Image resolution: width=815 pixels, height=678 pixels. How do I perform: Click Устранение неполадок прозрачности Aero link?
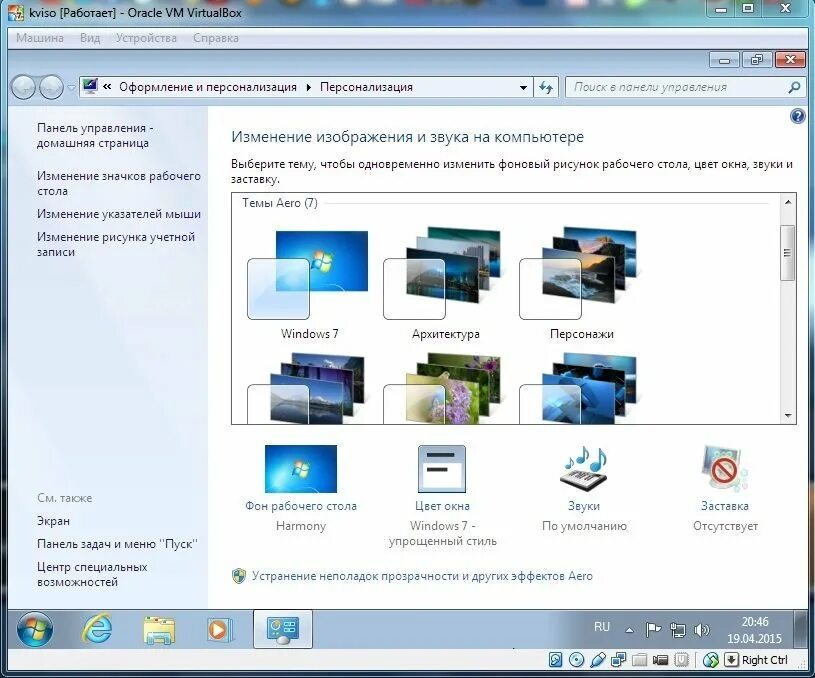422,576
